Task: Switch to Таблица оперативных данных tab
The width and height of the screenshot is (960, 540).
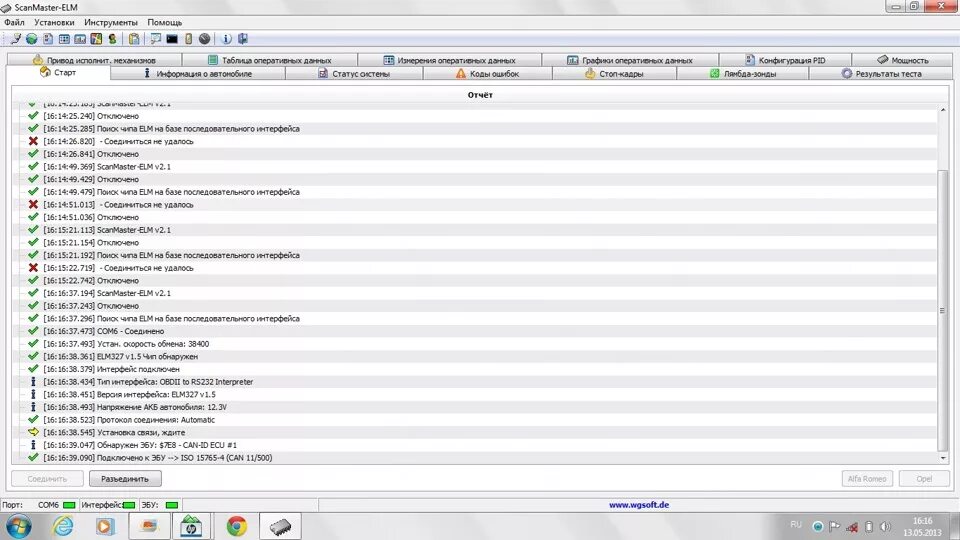Action: (x=269, y=60)
